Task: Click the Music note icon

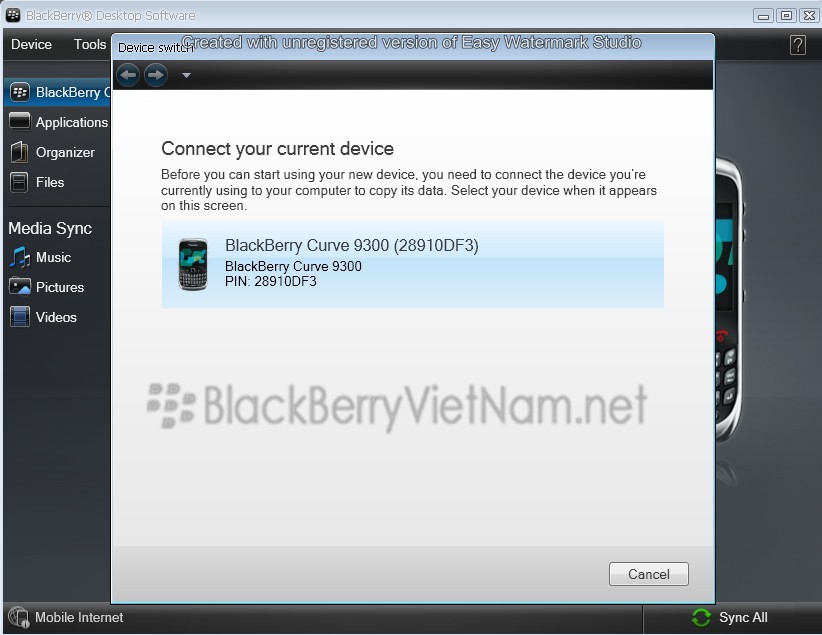Action: pyautogui.click(x=19, y=257)
